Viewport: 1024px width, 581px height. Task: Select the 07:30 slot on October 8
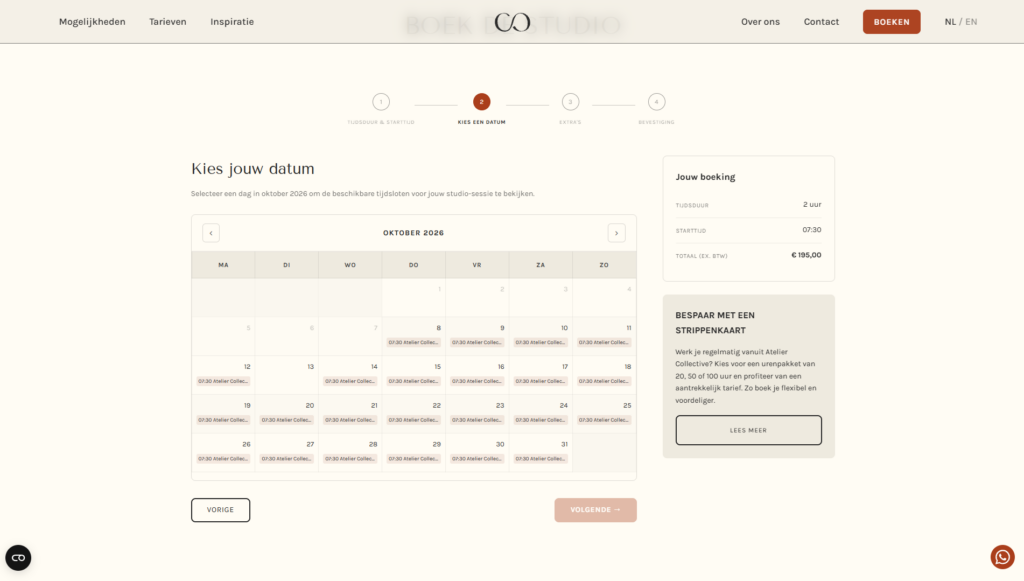coord(413,342)
